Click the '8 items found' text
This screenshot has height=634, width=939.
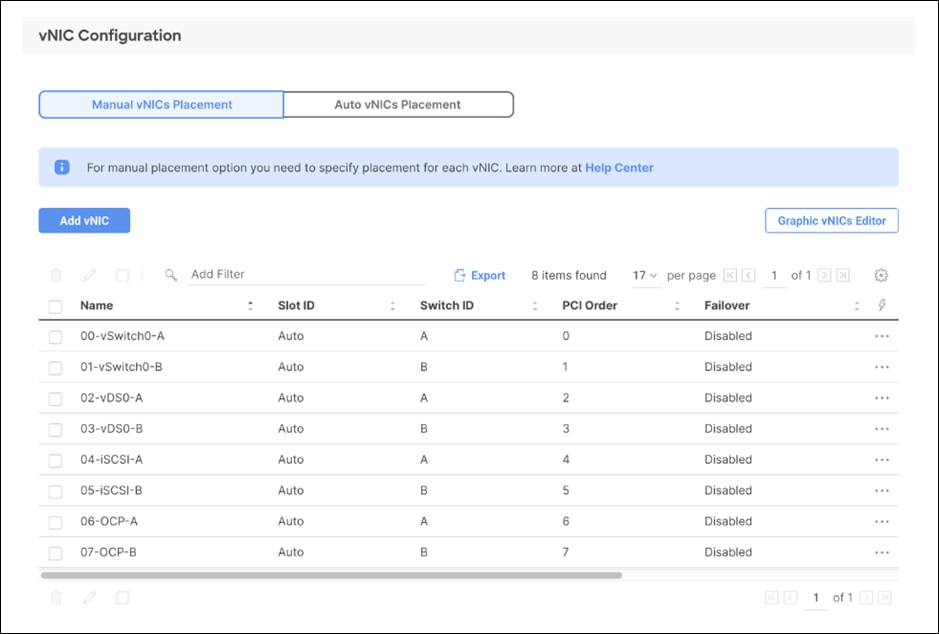(x=569, y=275)
